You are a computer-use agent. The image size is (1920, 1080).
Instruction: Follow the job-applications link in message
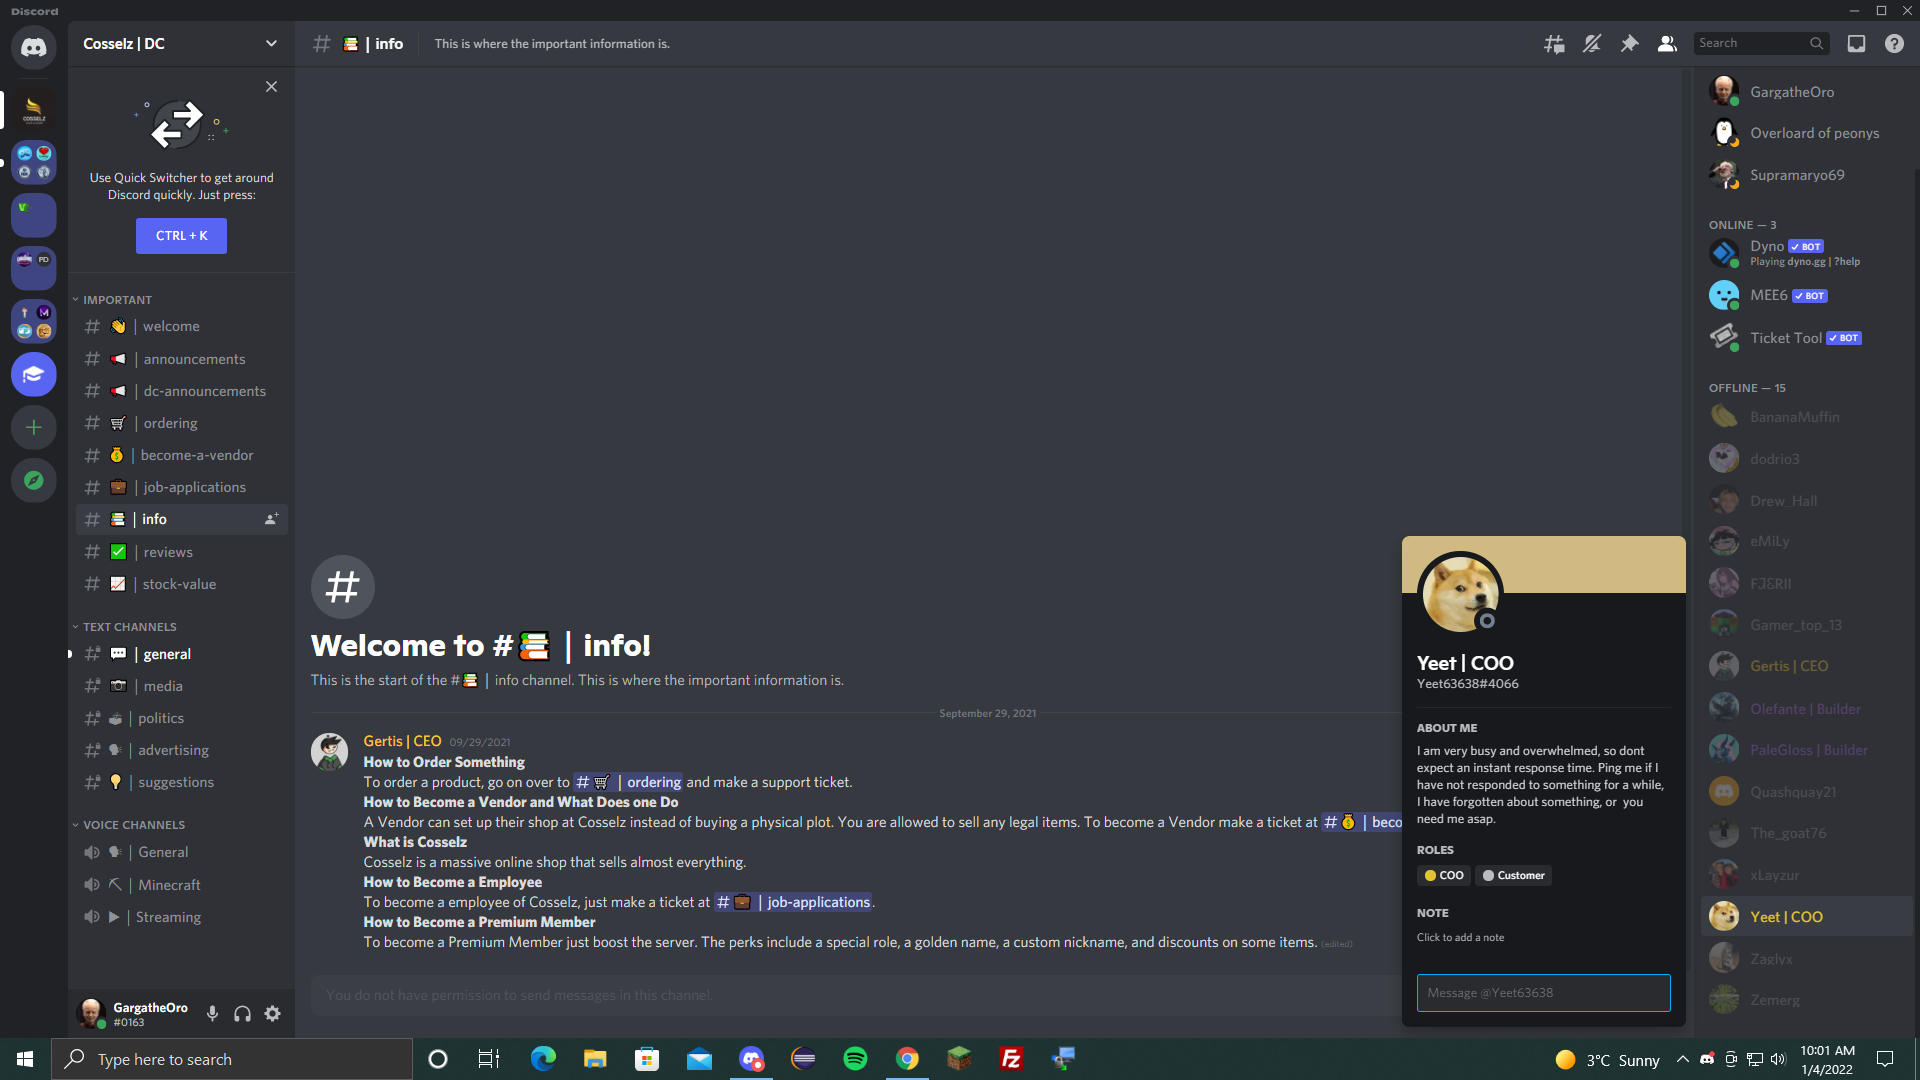point(793,902)
